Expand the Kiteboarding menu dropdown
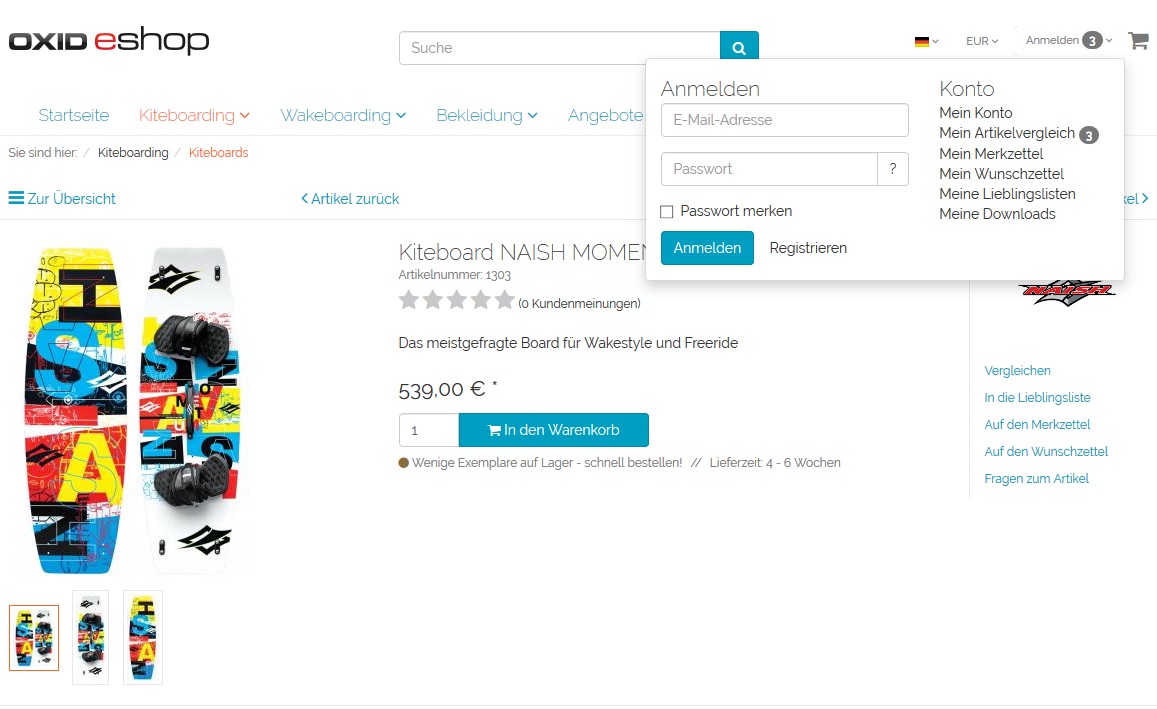 [194, 116]
